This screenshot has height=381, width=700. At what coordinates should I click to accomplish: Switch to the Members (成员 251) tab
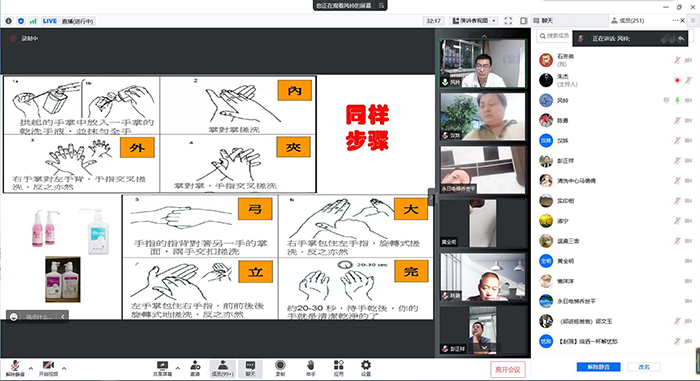(x=628, y=21)
